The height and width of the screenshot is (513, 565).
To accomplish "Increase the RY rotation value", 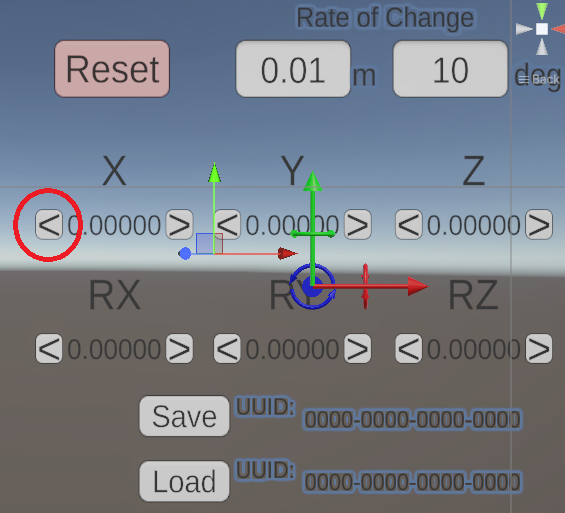I will coord(358,349).
